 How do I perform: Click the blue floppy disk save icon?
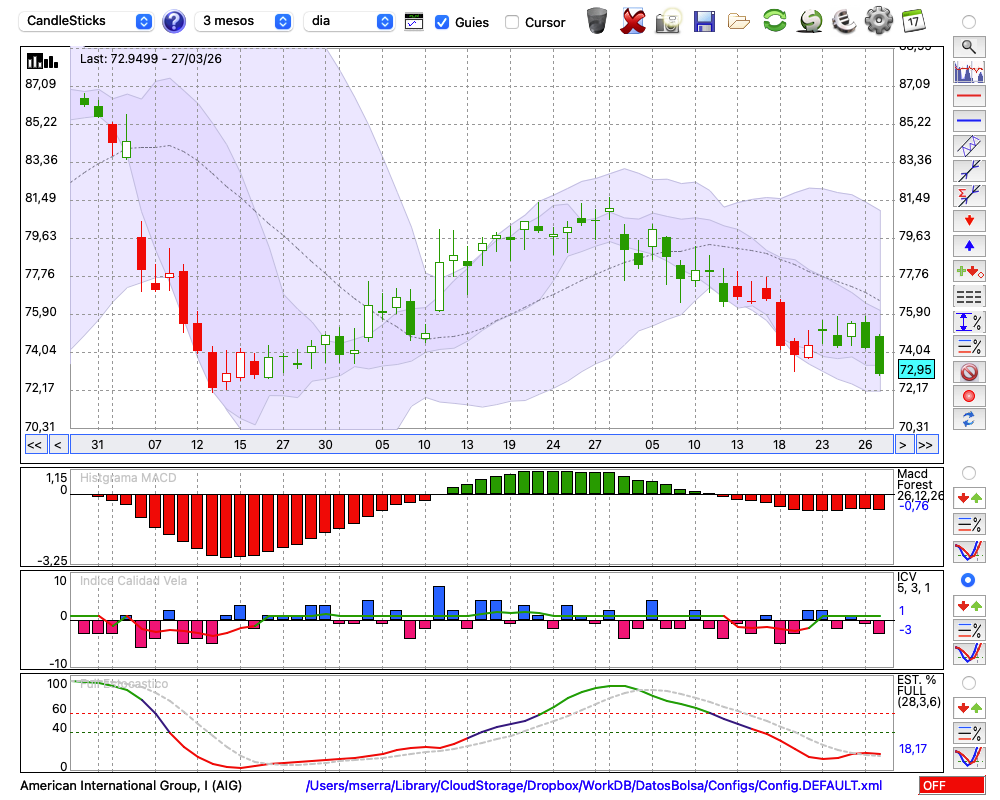pyautogui.click(x=704, y=21)
